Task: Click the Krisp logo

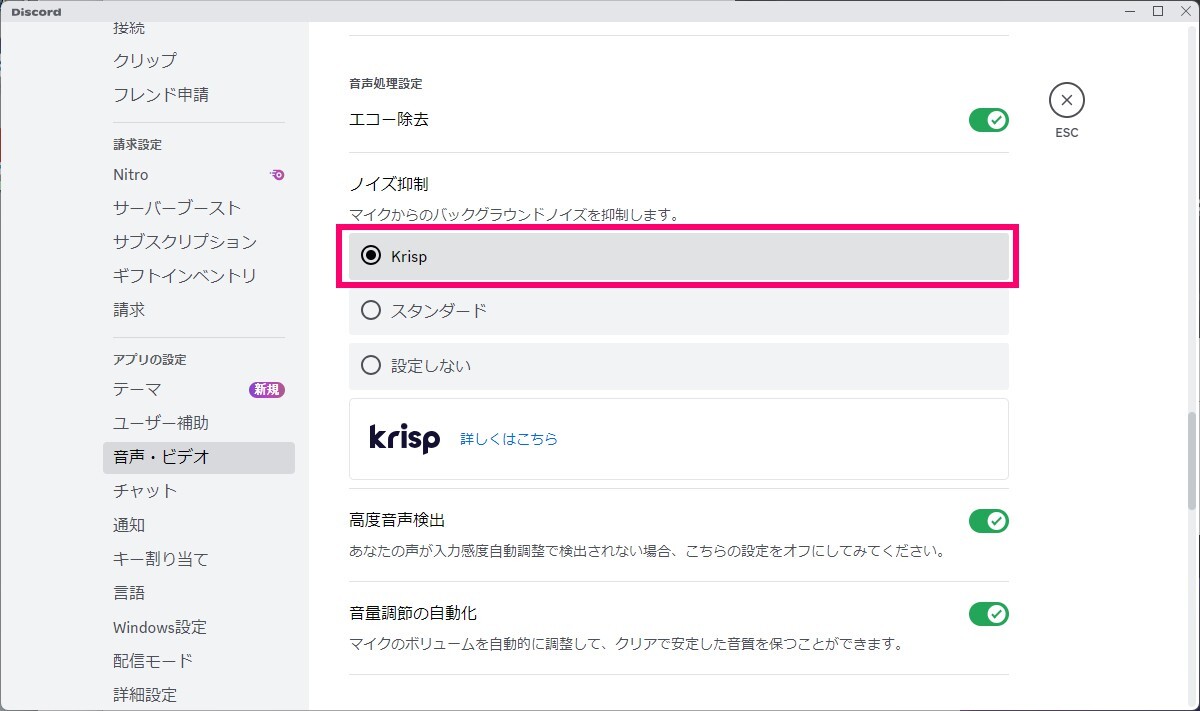Action: [x=404, y=438]
